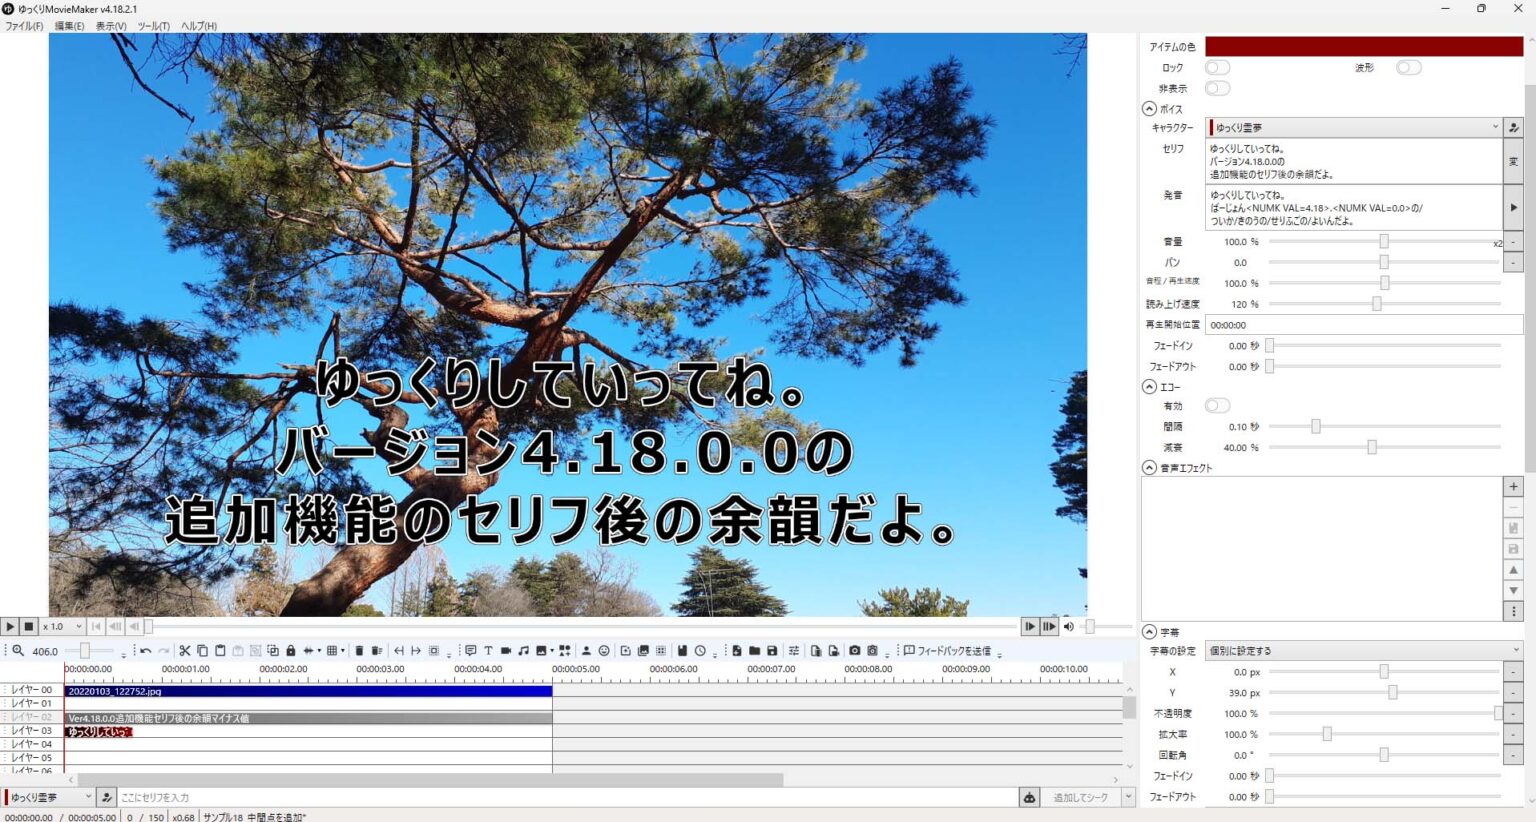Click the music note icon to add audio
The width and height of the screenshot is (1536, 822).
click(522, 650)
